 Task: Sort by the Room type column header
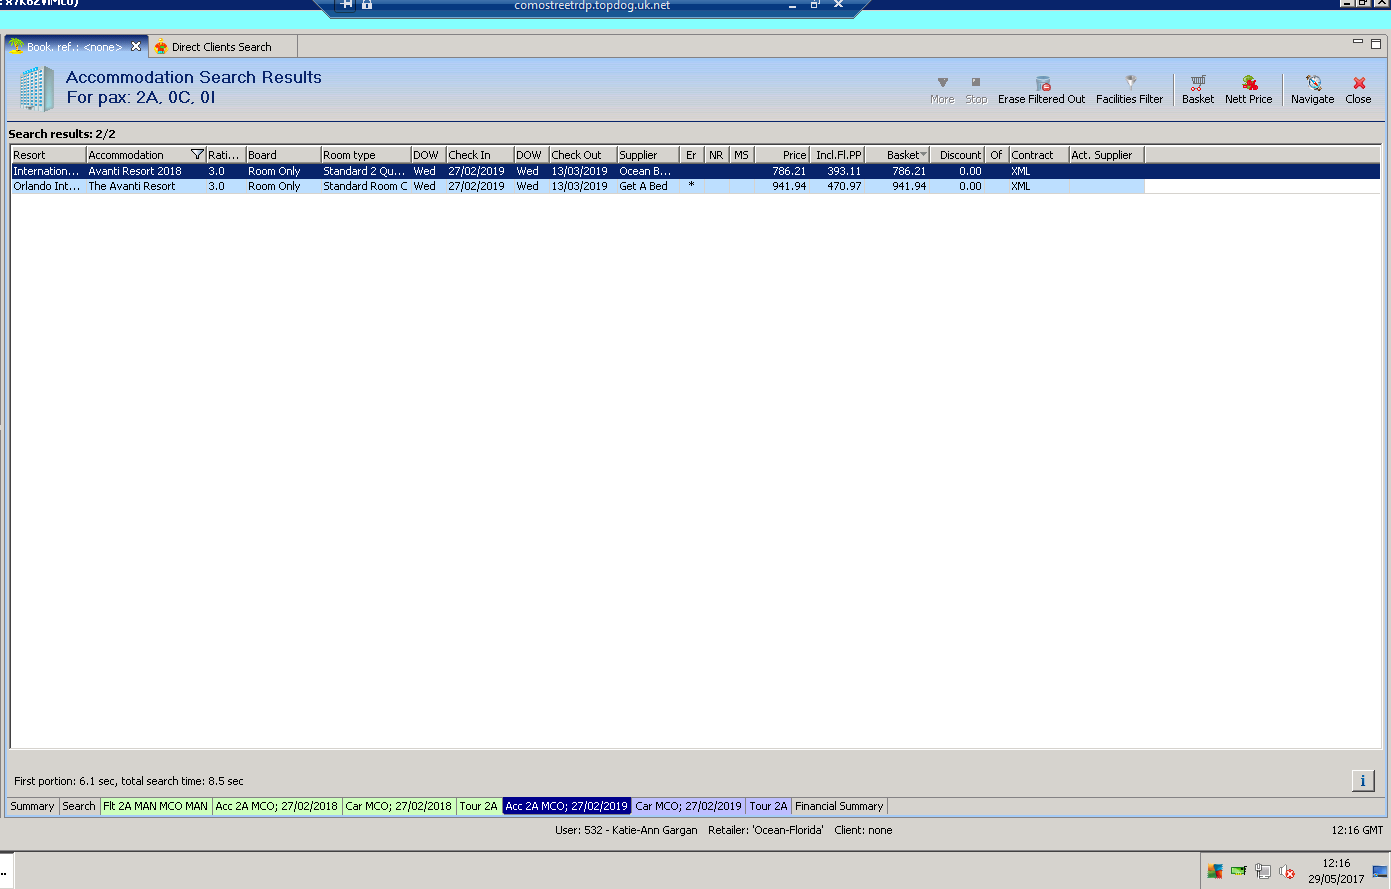click(365, 155)
